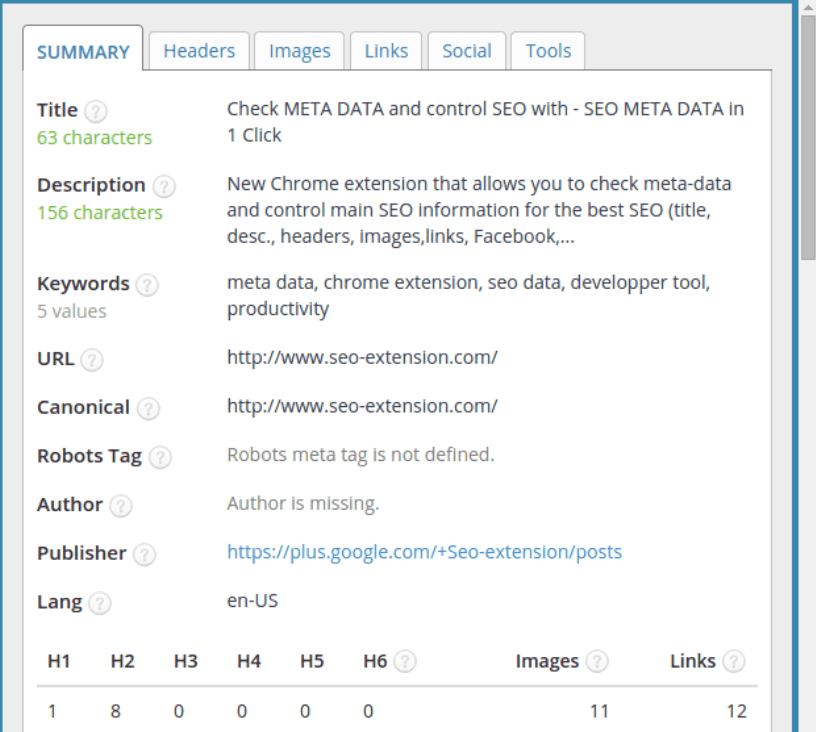Select the Links tab

tap(386, 51)
